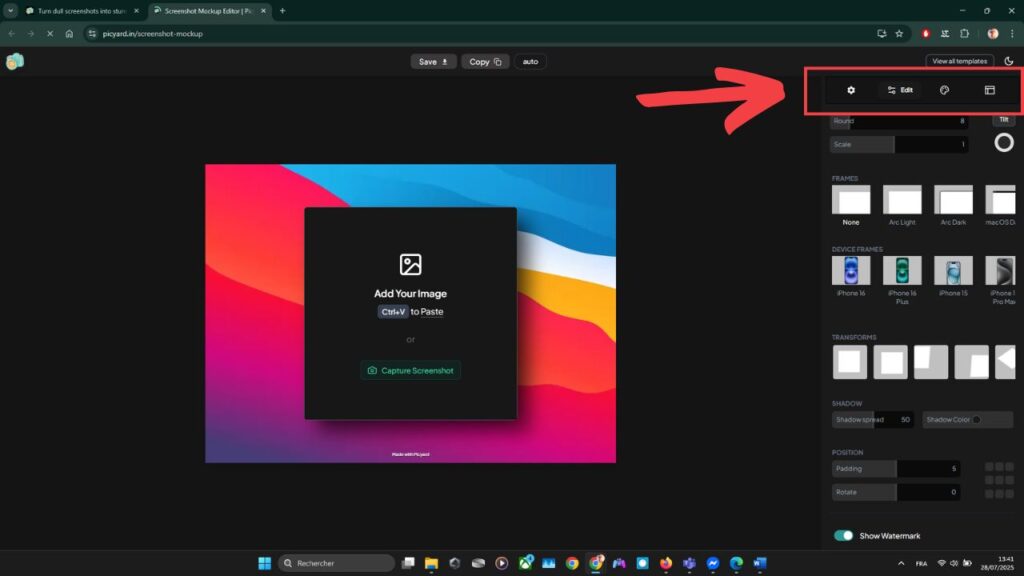
Task: Open Microsoft Edge from the taskbar
Action: pos(736,563)
